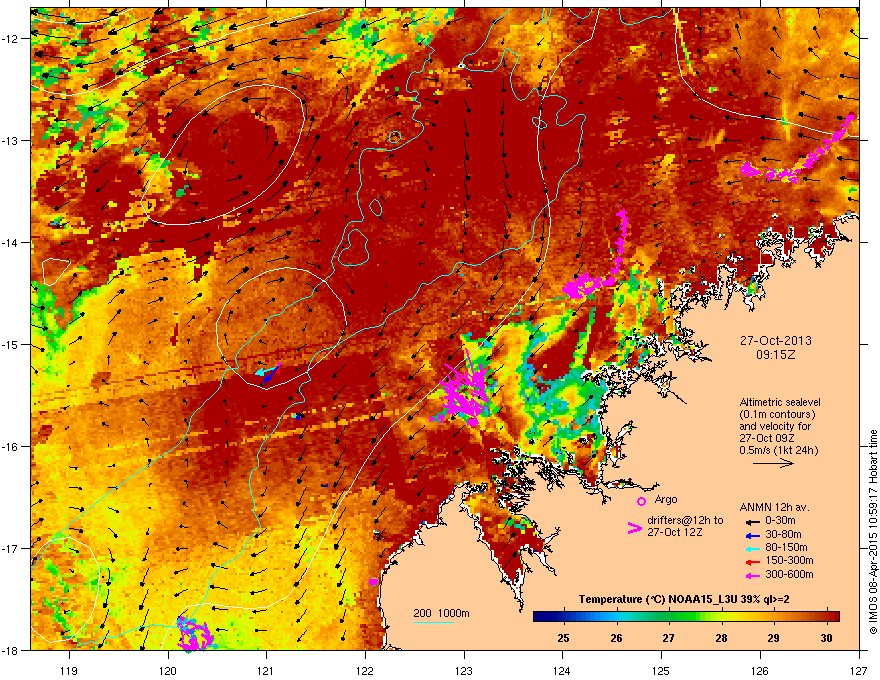This screenshot has width=880, height=680.
Task: Click the 'ANMN 12h av.' legend heading
Action: [x=774, y=508]
